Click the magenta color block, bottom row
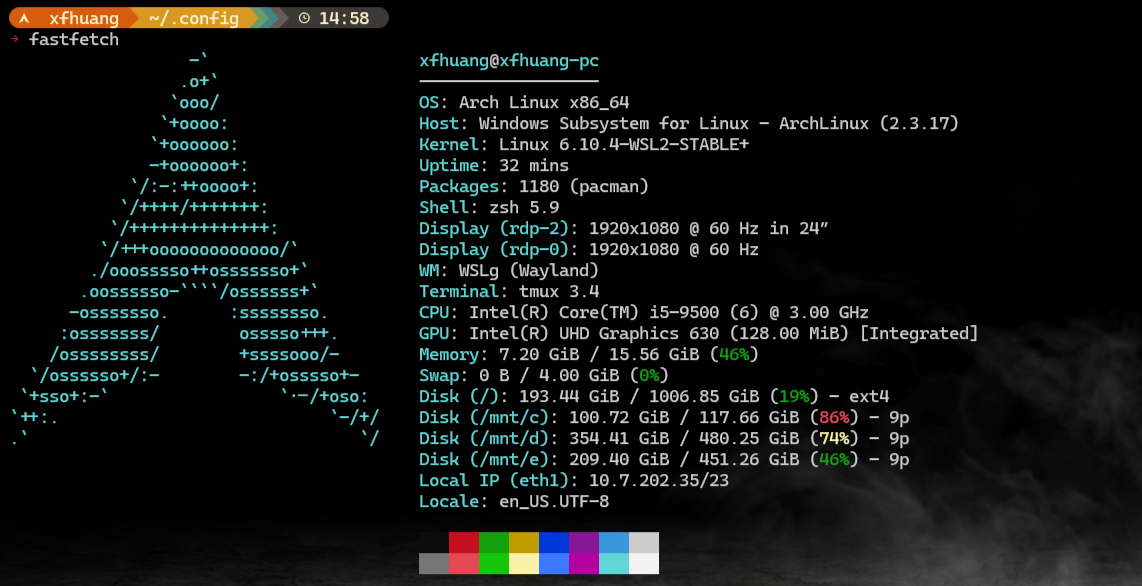 click(583, 563)
